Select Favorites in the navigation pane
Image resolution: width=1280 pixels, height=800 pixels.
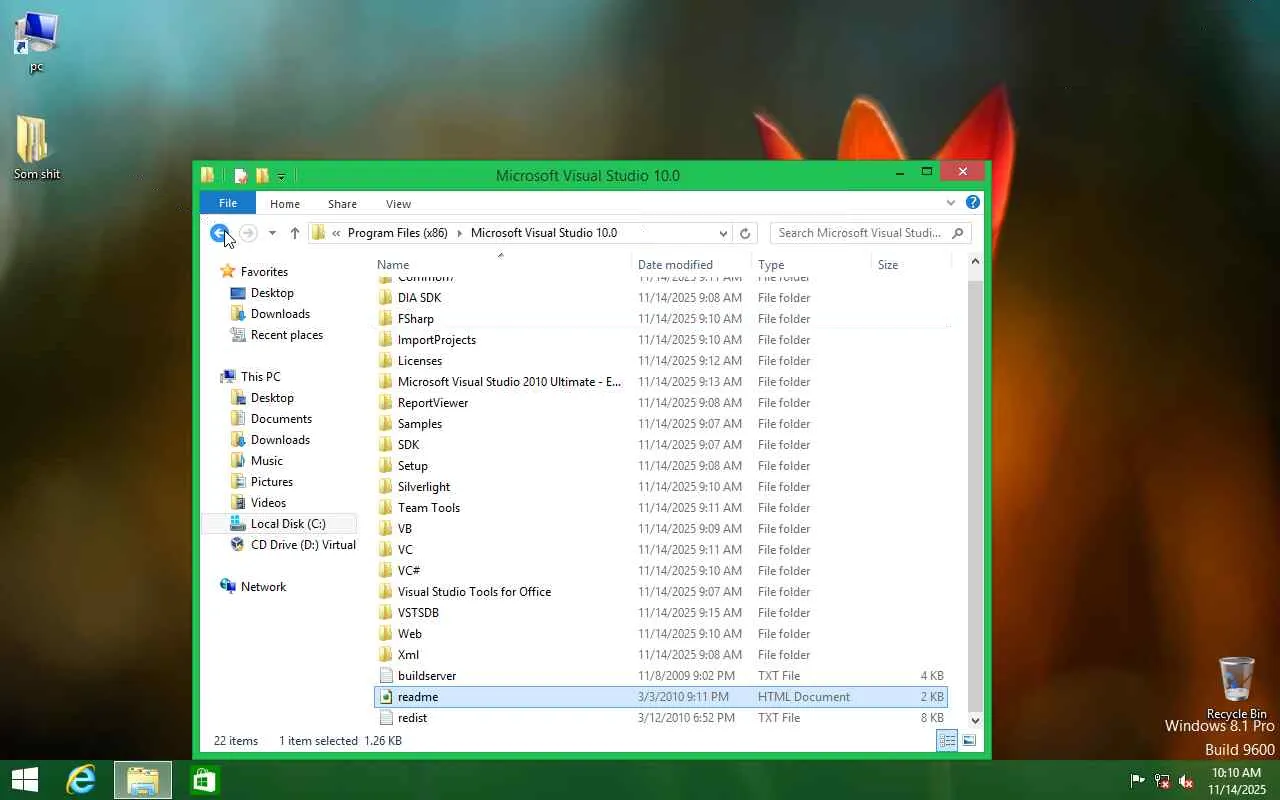click(263, 272)
